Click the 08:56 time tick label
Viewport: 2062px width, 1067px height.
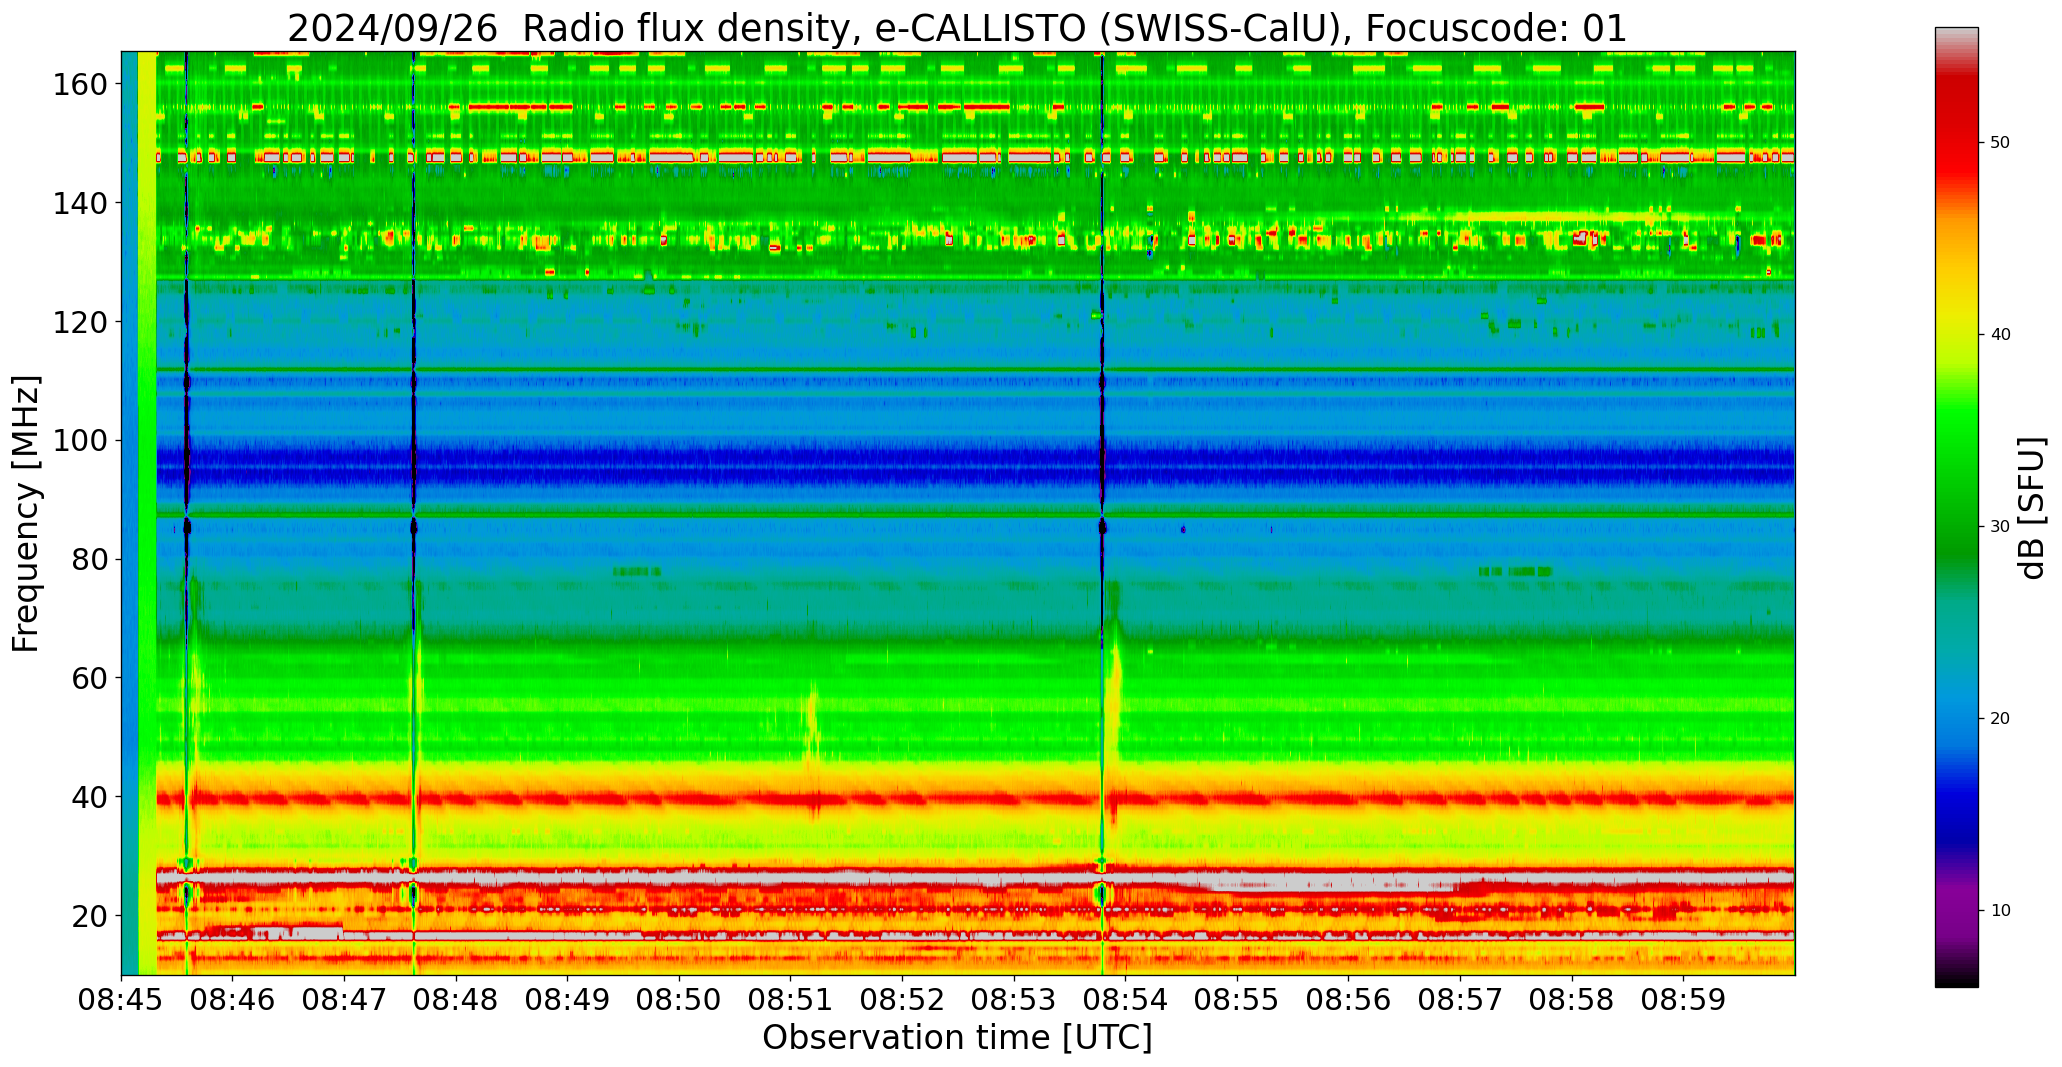click(1348, 999)
